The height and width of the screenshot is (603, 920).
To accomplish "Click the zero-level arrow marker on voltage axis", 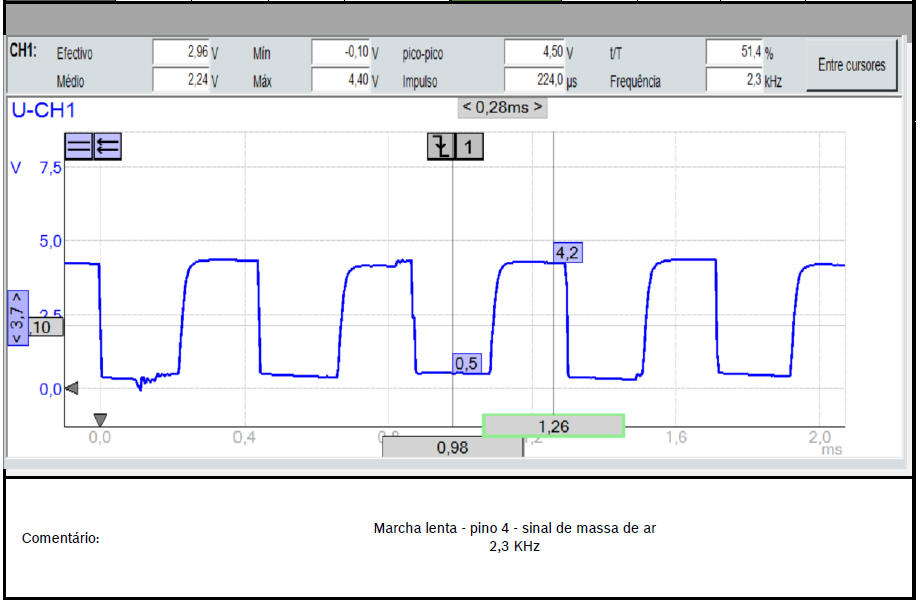I will click(x=71, y=389).
